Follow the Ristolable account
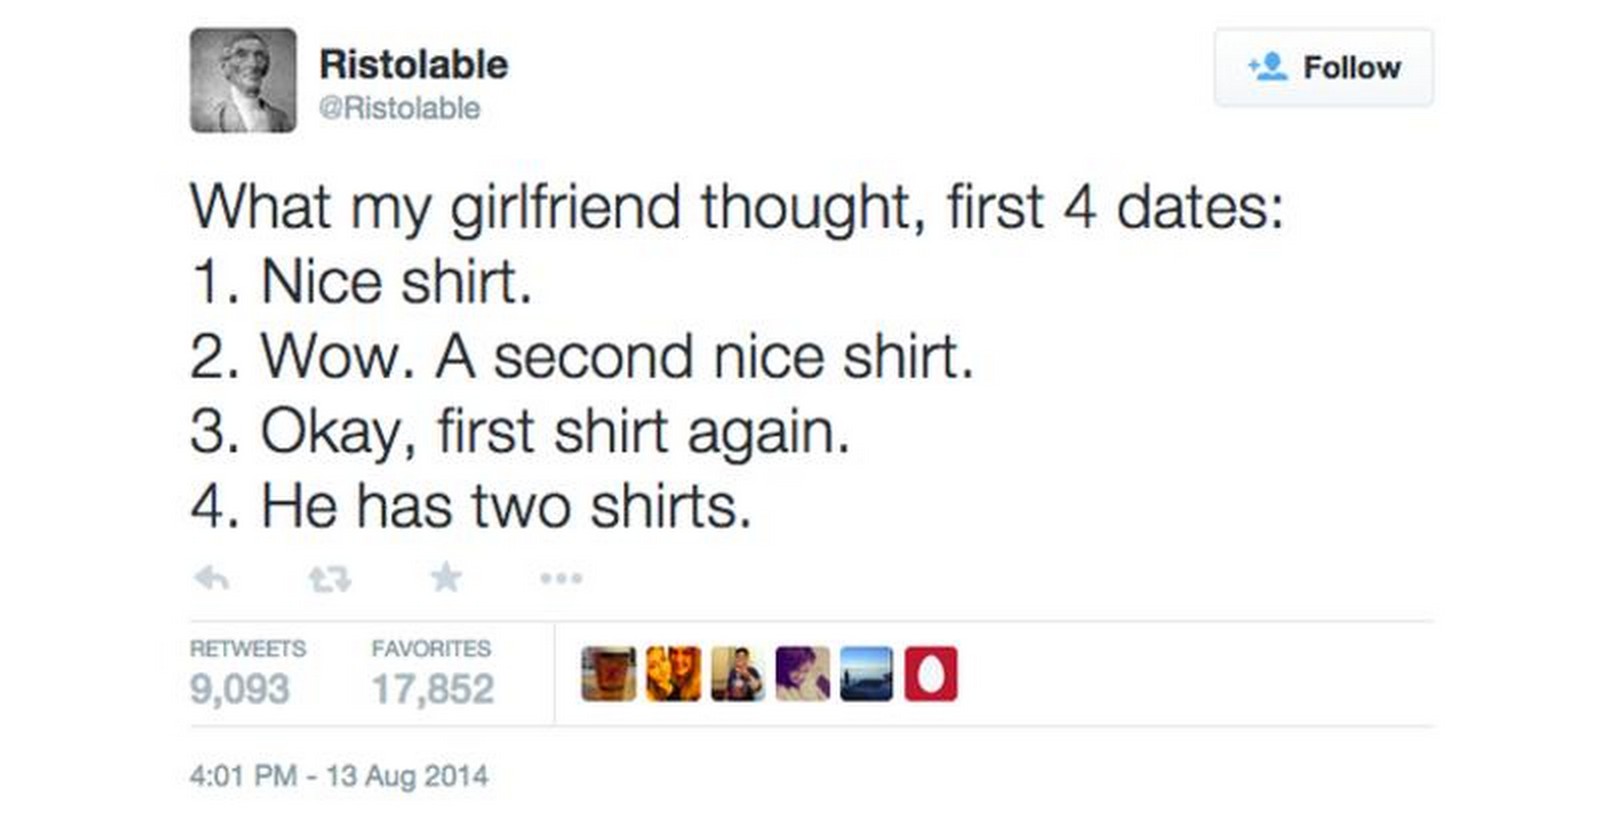The height and width of the screenshot is (828, 1620). coord(1323,67)
